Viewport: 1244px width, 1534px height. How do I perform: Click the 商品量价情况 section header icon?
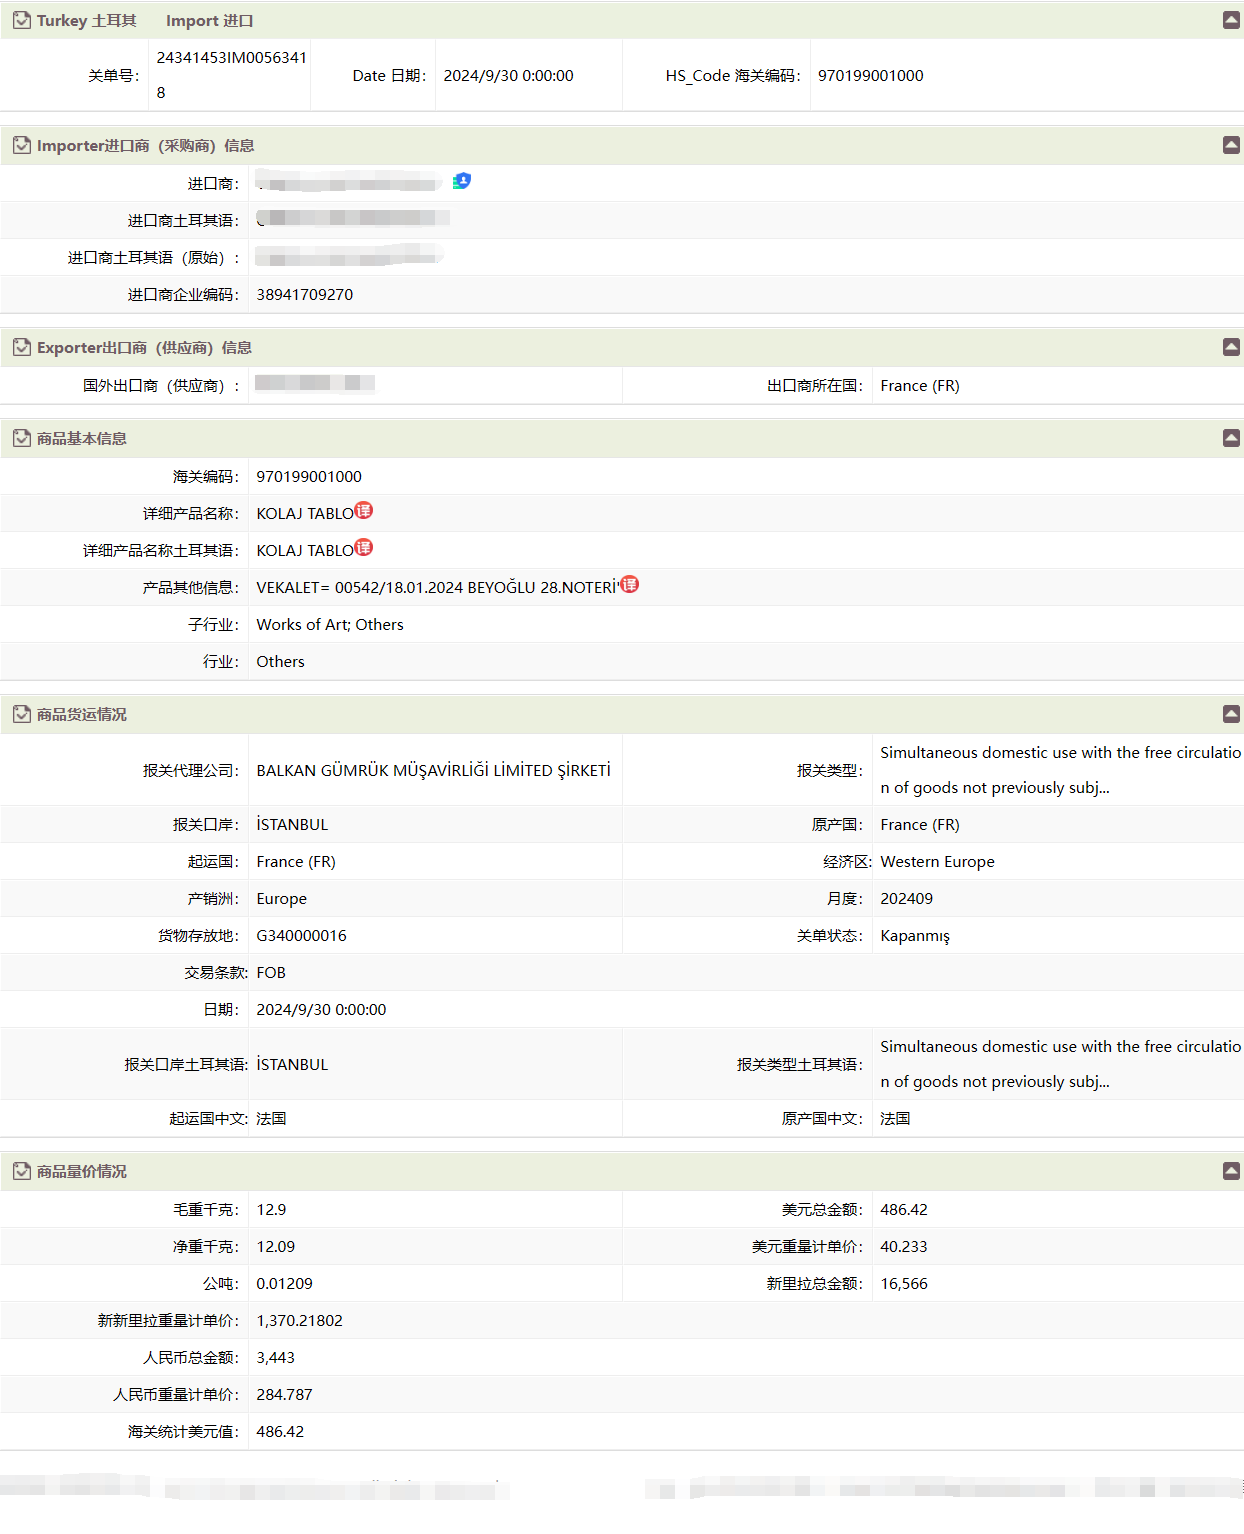point(21,1171)
